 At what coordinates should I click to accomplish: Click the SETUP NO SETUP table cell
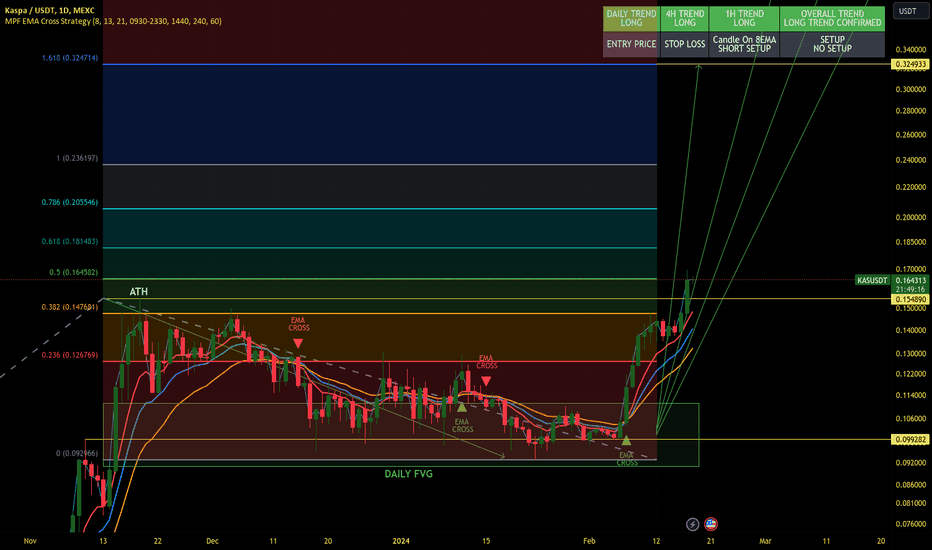832,45
